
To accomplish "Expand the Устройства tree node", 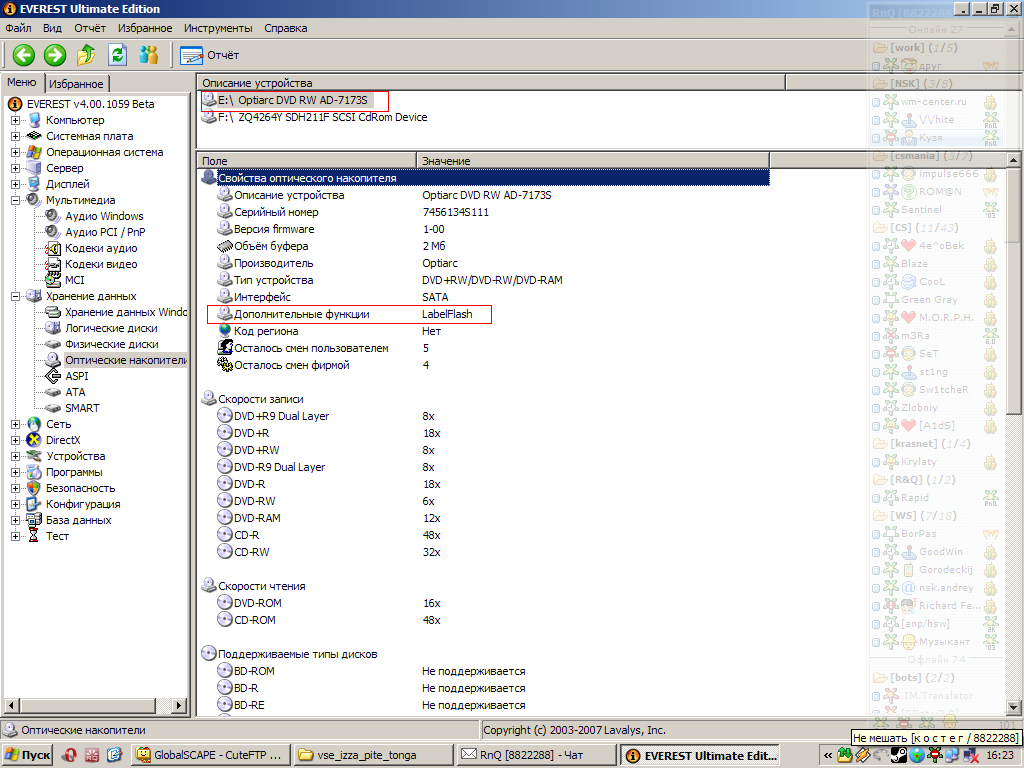I will [15, 456].
